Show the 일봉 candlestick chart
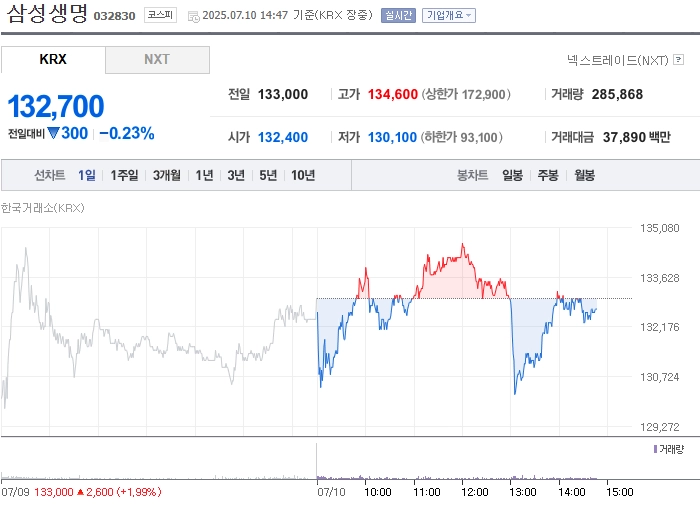Image resolution: width=700 pixels, height=515 pixels. pyautogui.click(x=512, y=175)
